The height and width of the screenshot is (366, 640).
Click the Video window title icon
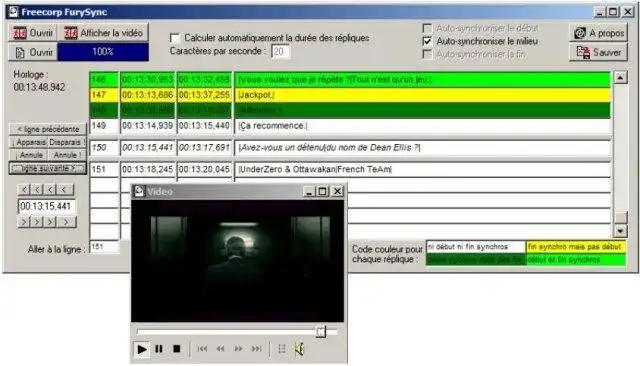pos(140,191)
